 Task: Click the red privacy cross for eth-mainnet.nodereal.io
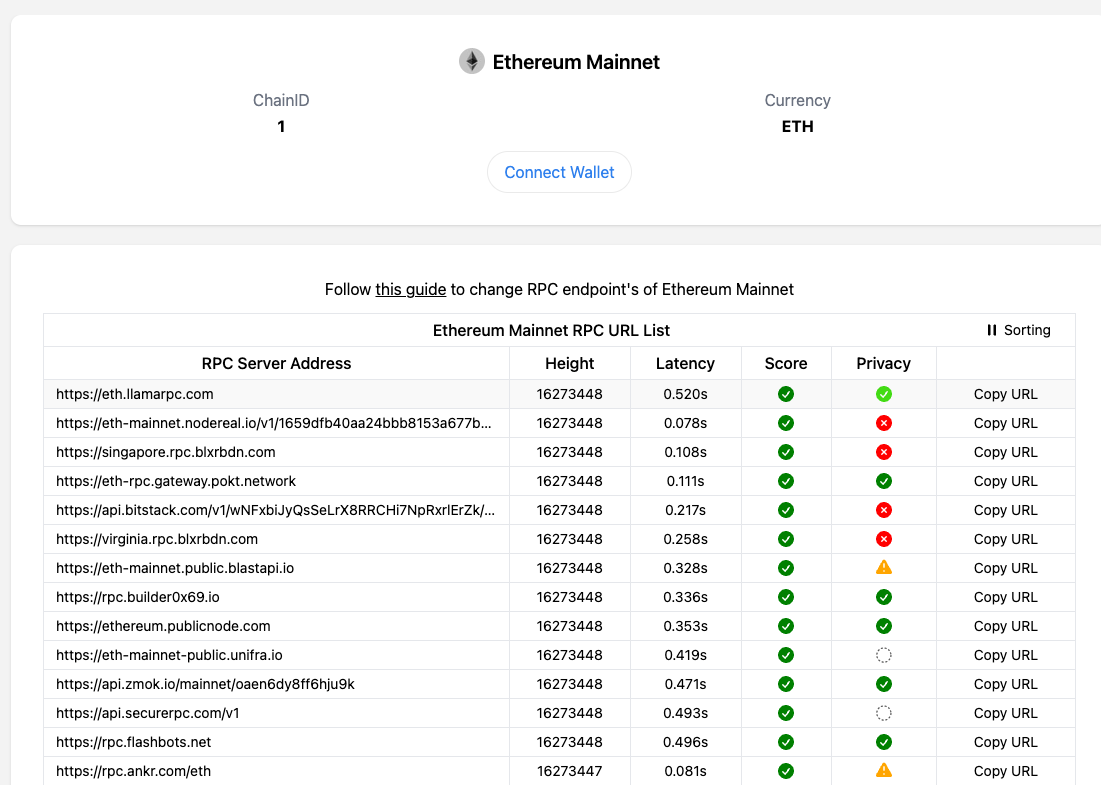tap(884, 423)
